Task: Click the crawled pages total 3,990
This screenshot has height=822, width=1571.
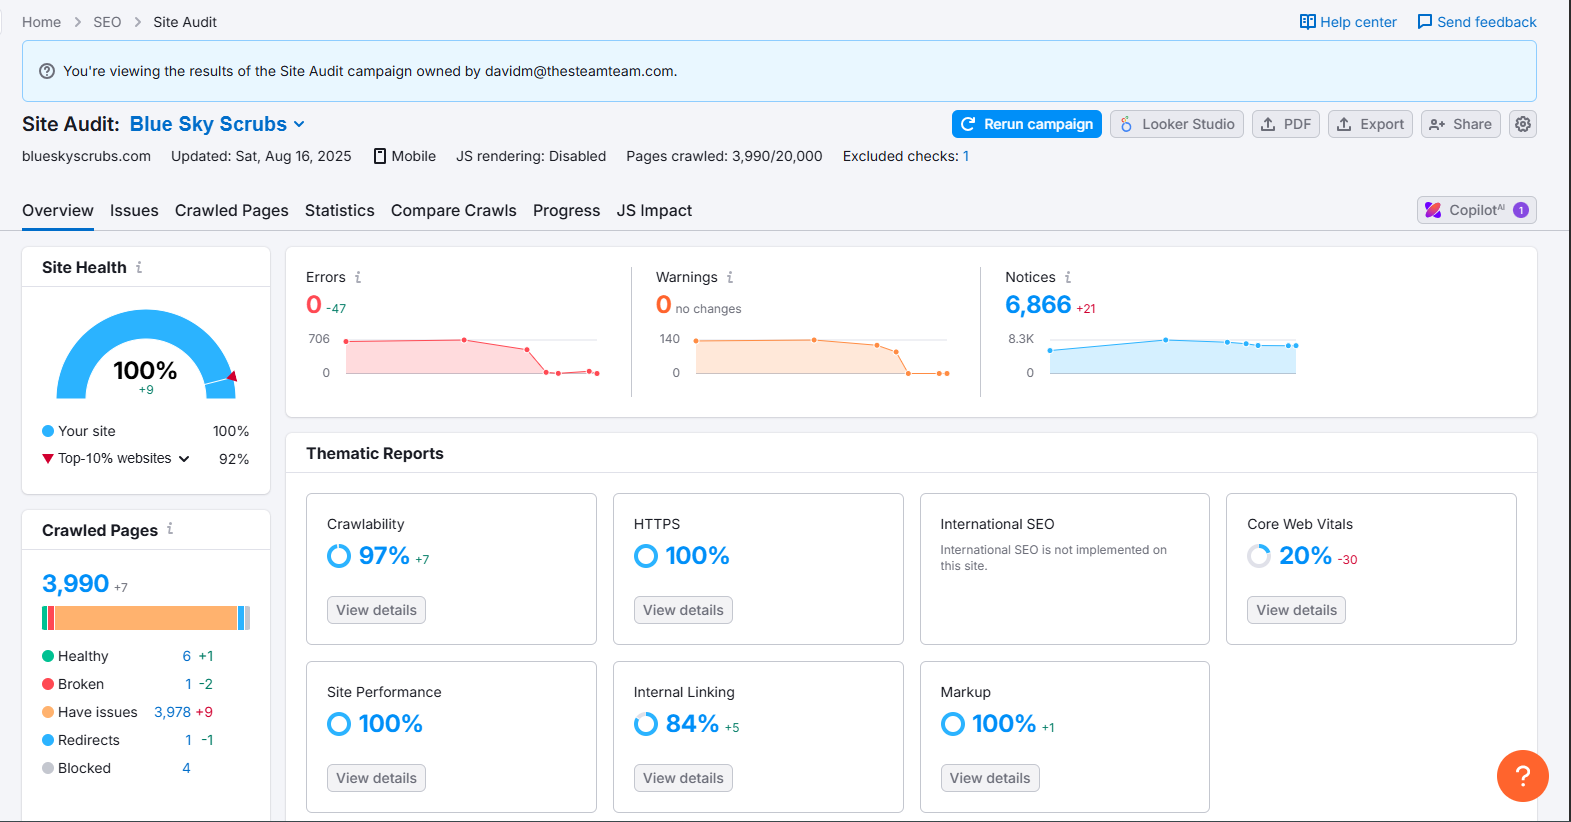Action: pos(75,584)
